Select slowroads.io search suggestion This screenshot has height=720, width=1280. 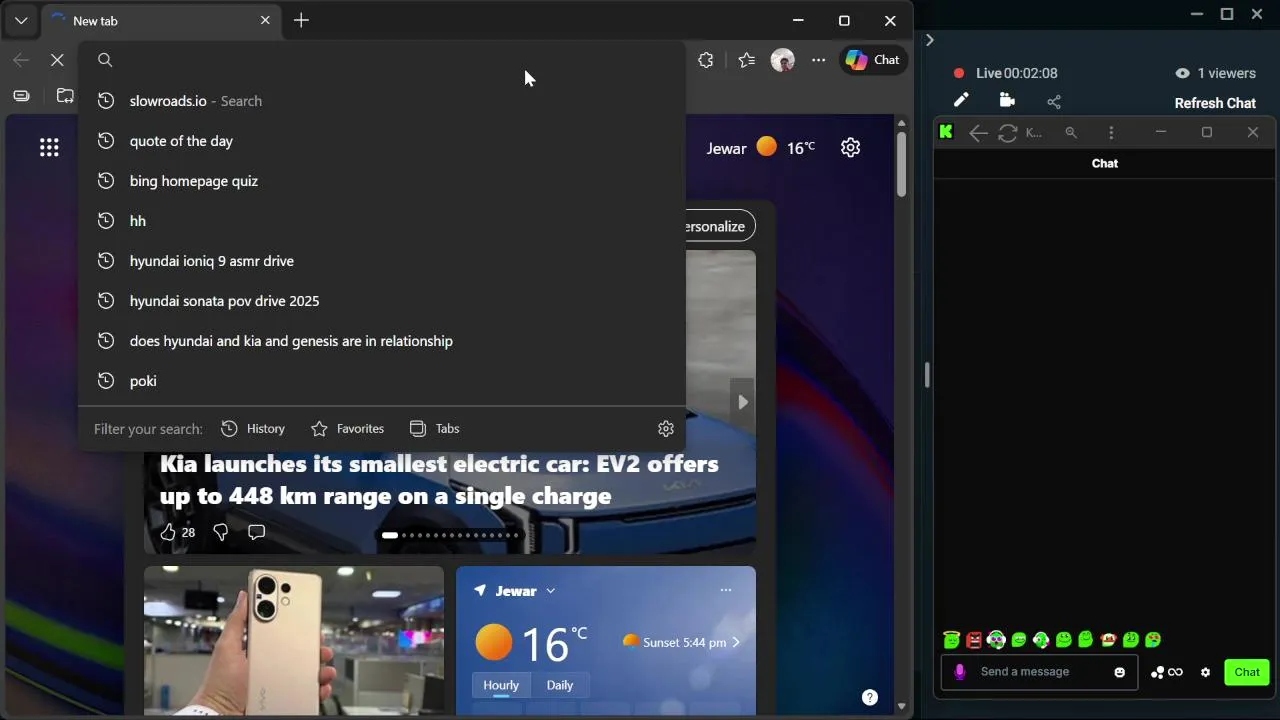tap(382, 101)
